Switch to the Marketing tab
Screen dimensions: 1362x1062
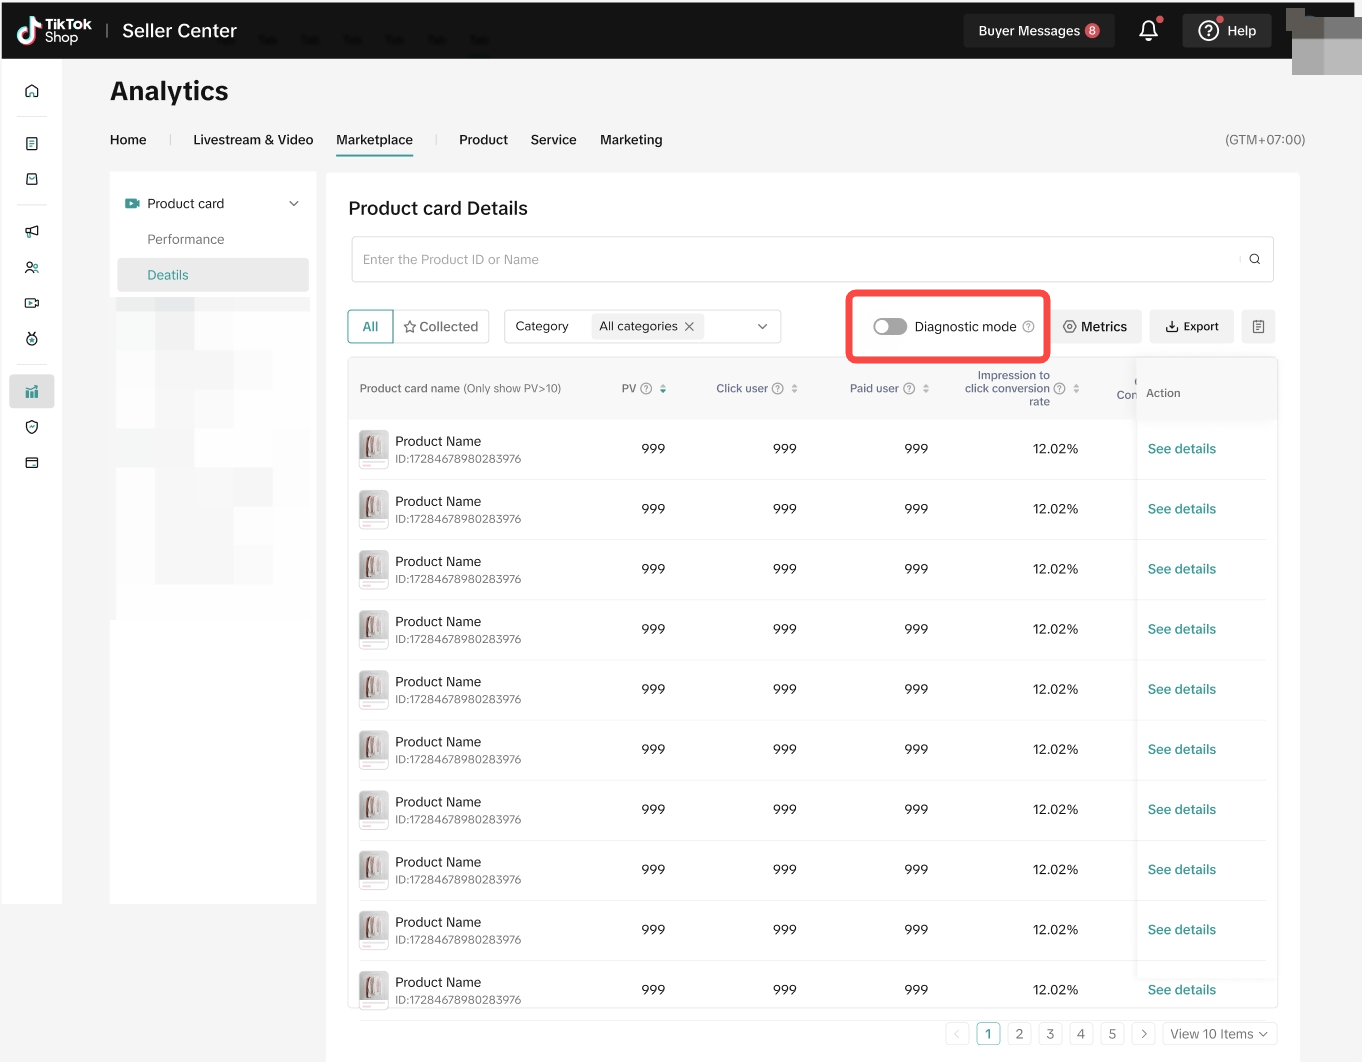tap(631, 140)
